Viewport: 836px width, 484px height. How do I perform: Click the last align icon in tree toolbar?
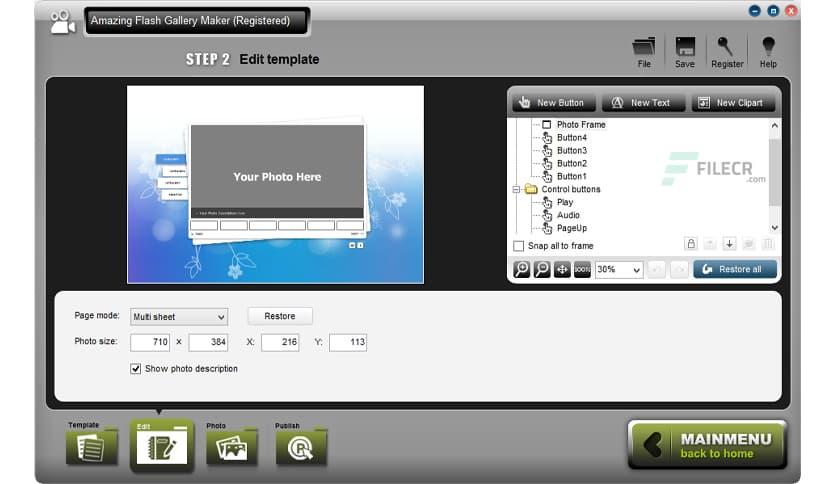(767, 244)
